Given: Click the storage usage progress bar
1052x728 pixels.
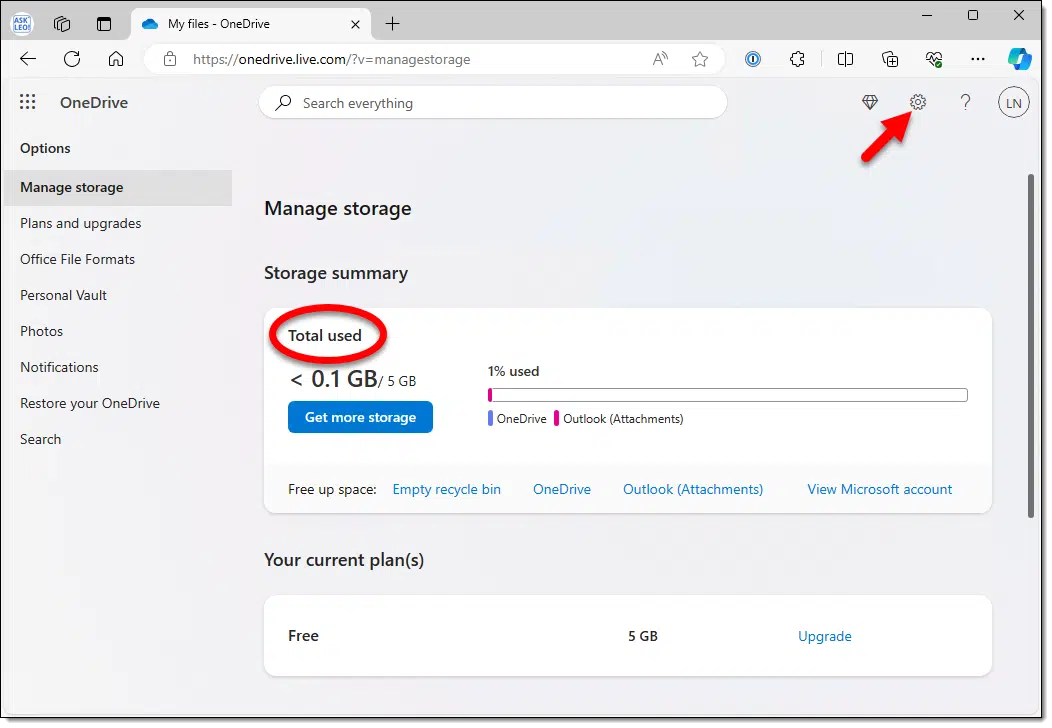Looking at the screenshot, I should [x=728, y=395].
